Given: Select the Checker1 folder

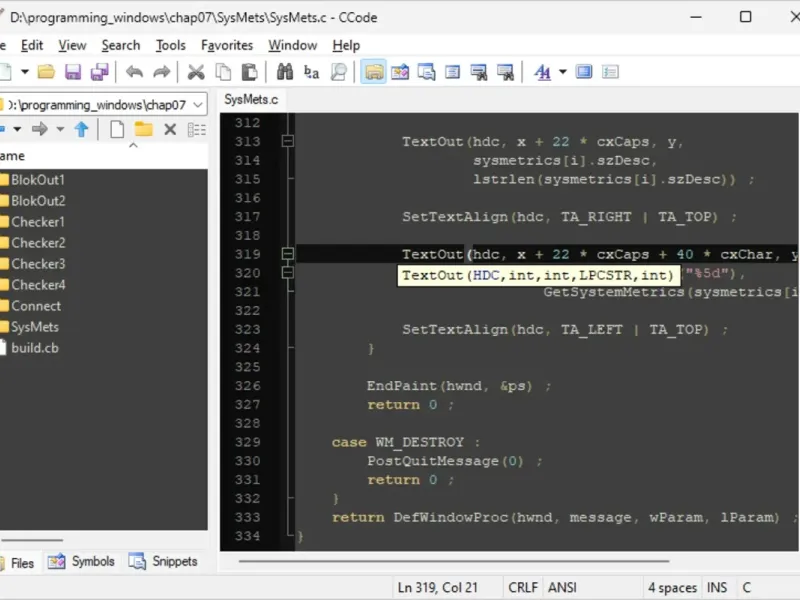Looking at the screenshot, I should (38, 222).
